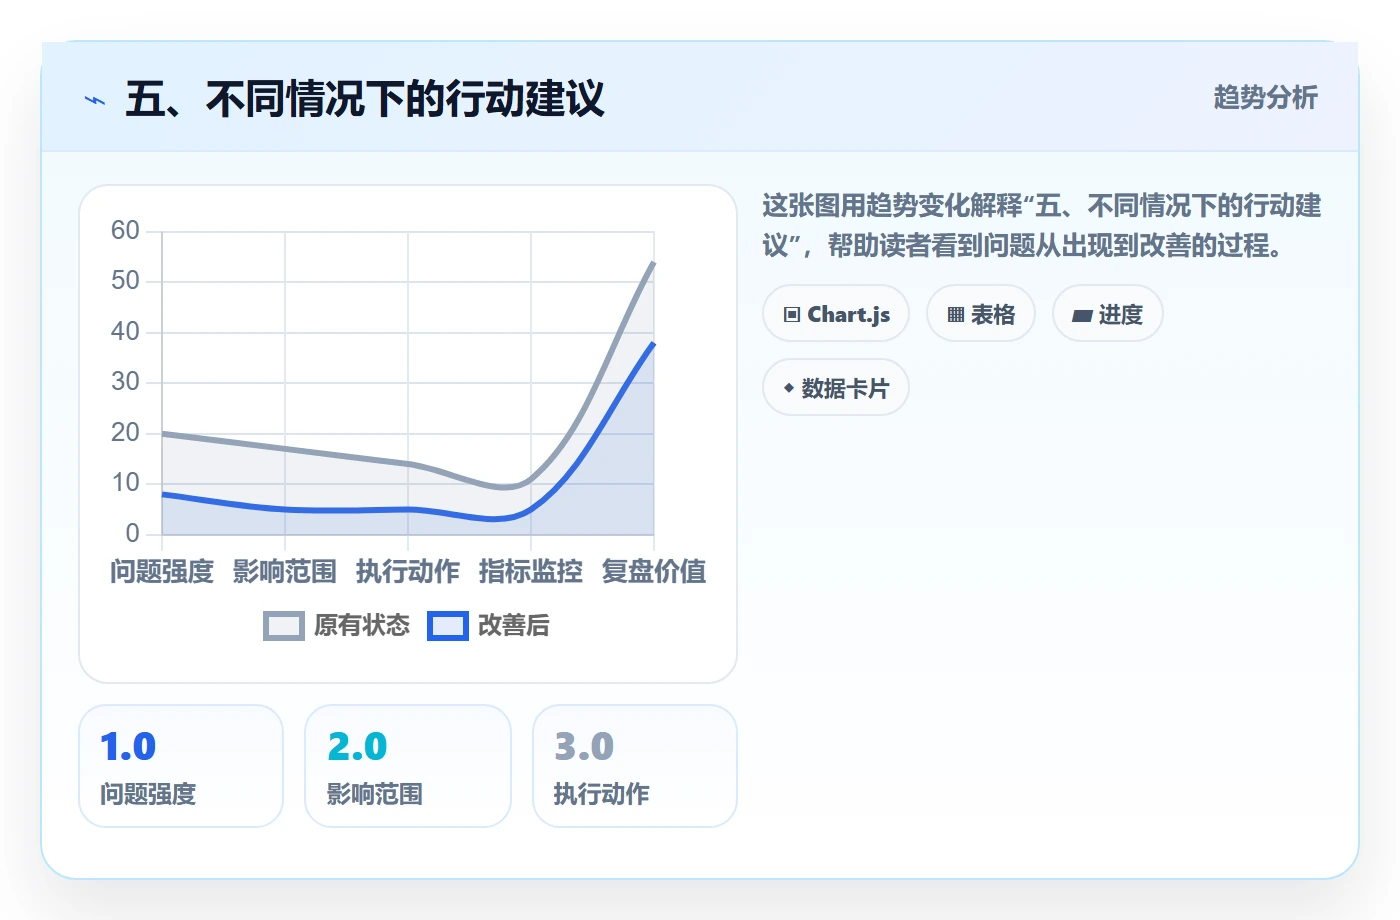Screen dimensions: 1400x920
Task: Click the 复盘价值 x-axis label
Action: tap(654, 571)
